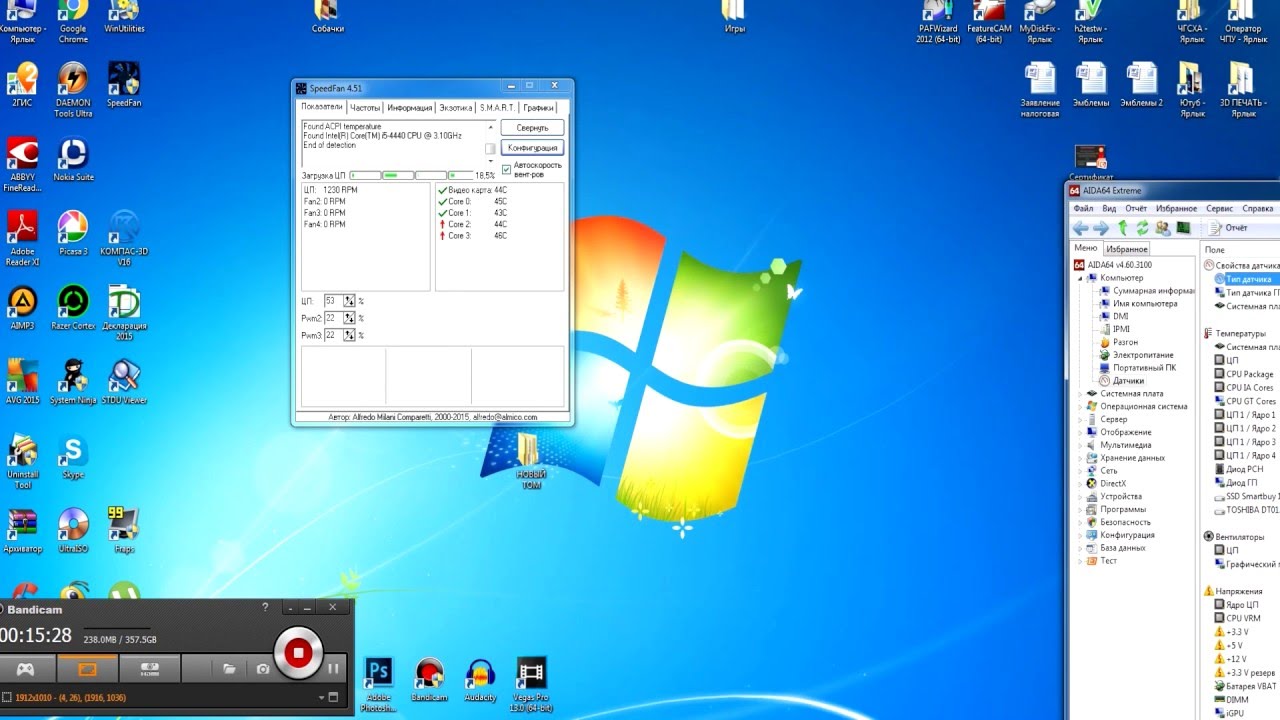Image resolution: width=1280 pixels, height=720 pixels.
Task: Open DAEMON Tools Ultra desktop icon
Action: click(72, 90)
